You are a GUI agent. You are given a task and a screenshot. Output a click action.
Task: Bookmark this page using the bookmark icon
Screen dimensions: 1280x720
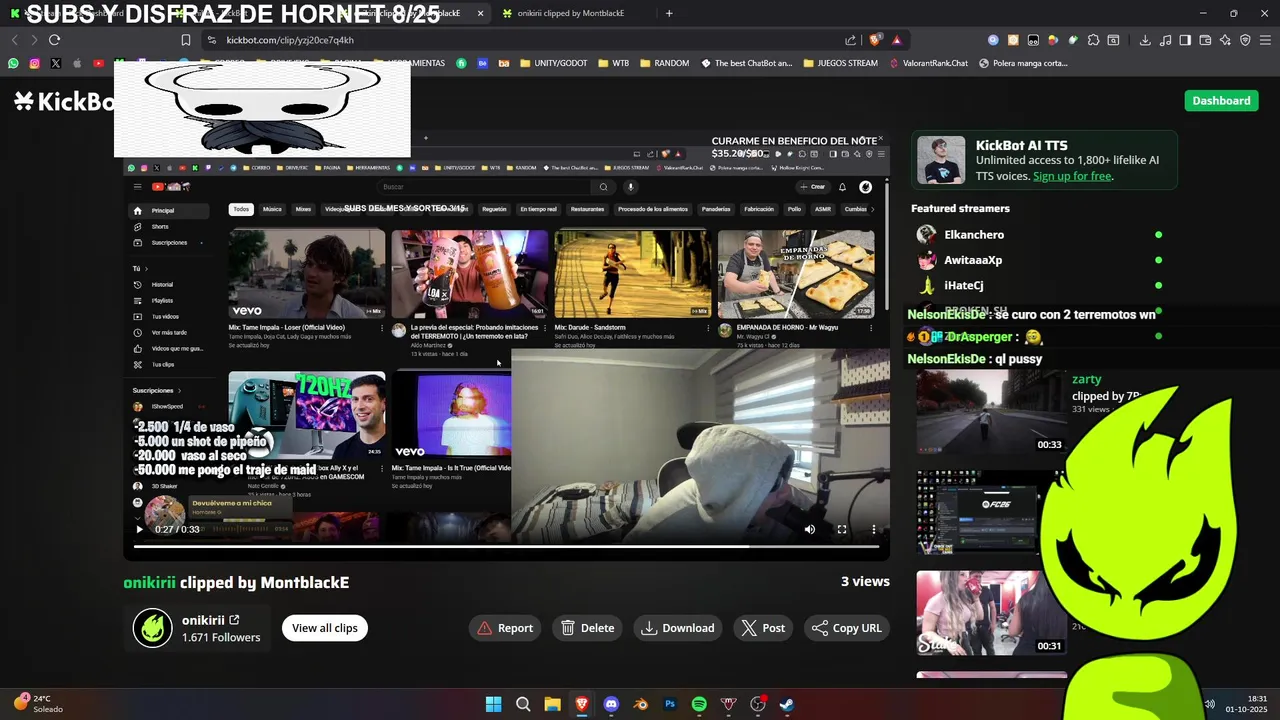point(185,40)
